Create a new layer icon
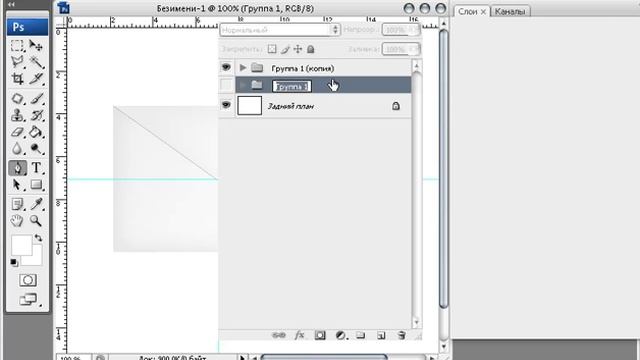 coord(381,336)
